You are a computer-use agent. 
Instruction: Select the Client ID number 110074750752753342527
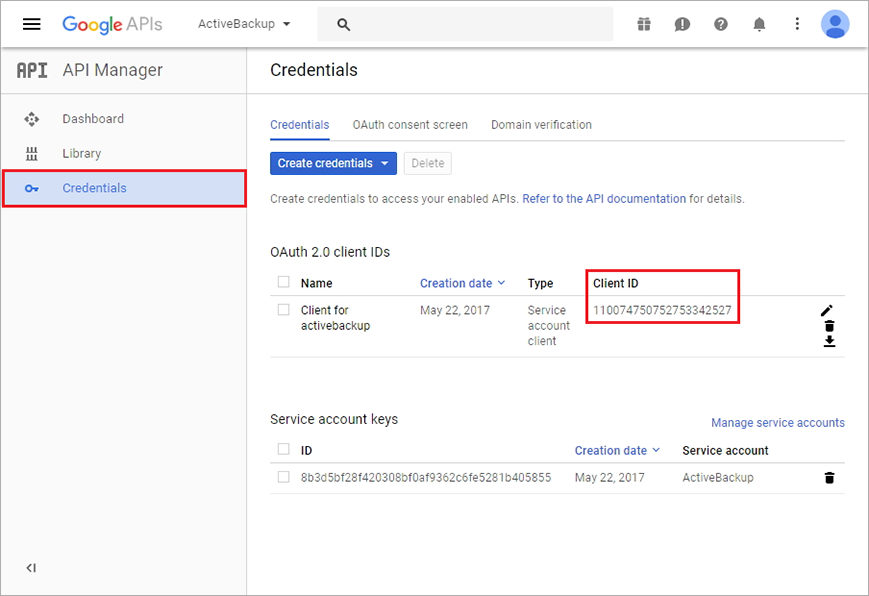[662, 310]
